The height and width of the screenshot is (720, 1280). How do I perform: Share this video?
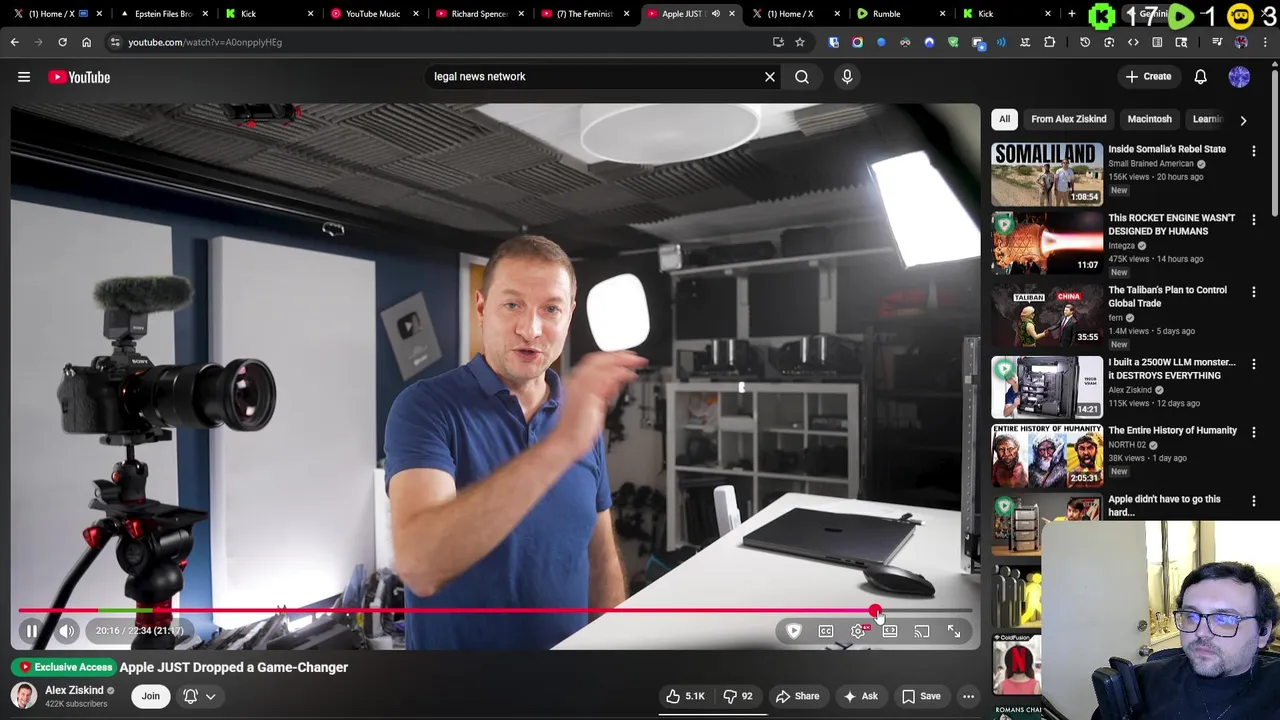point(798,696)
